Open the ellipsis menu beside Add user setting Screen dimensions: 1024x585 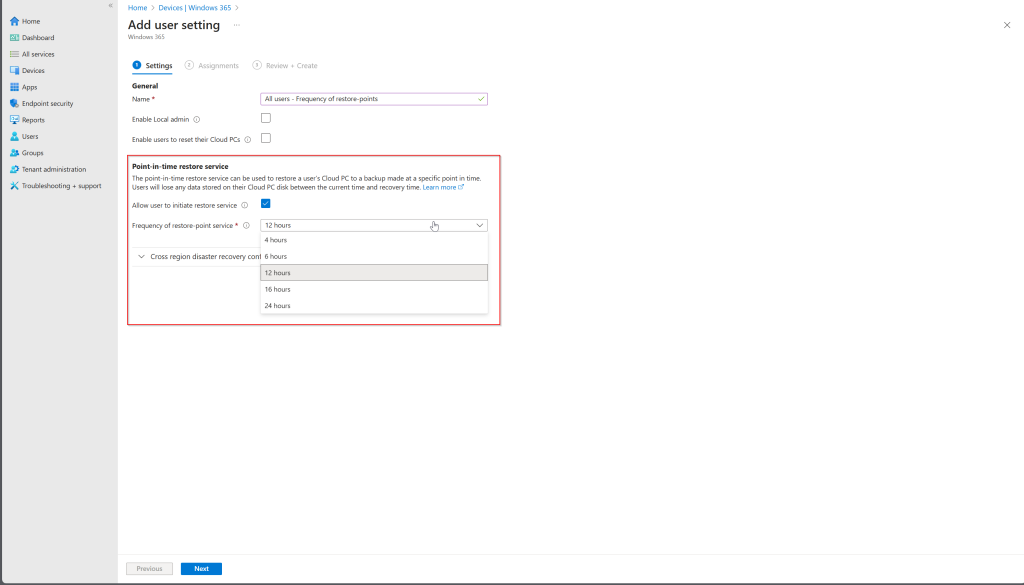coord(236,25)
